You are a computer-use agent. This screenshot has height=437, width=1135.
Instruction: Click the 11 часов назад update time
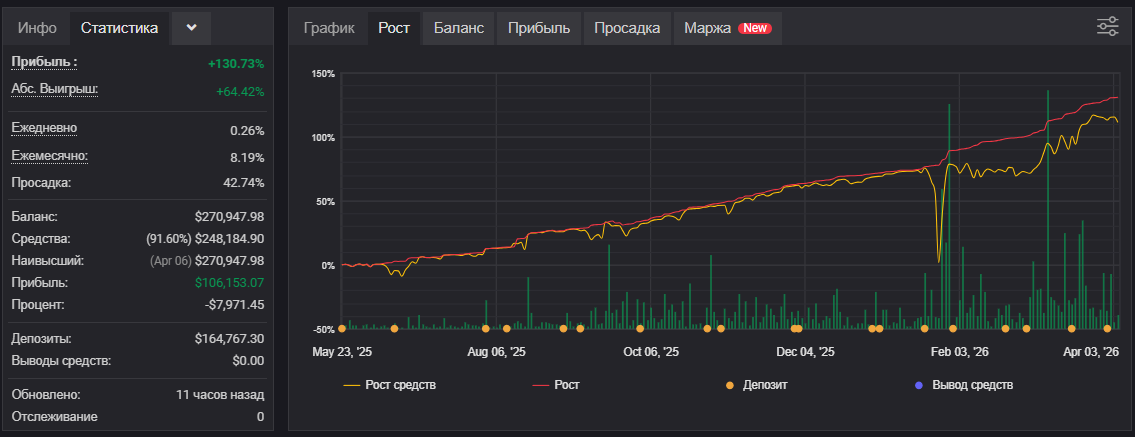[220, 395]
